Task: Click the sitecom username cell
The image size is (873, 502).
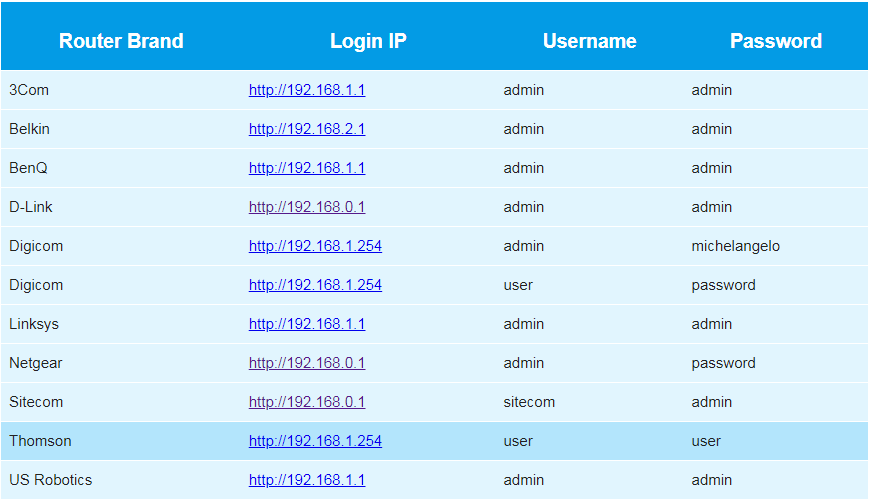Action: tap(529, 402)
